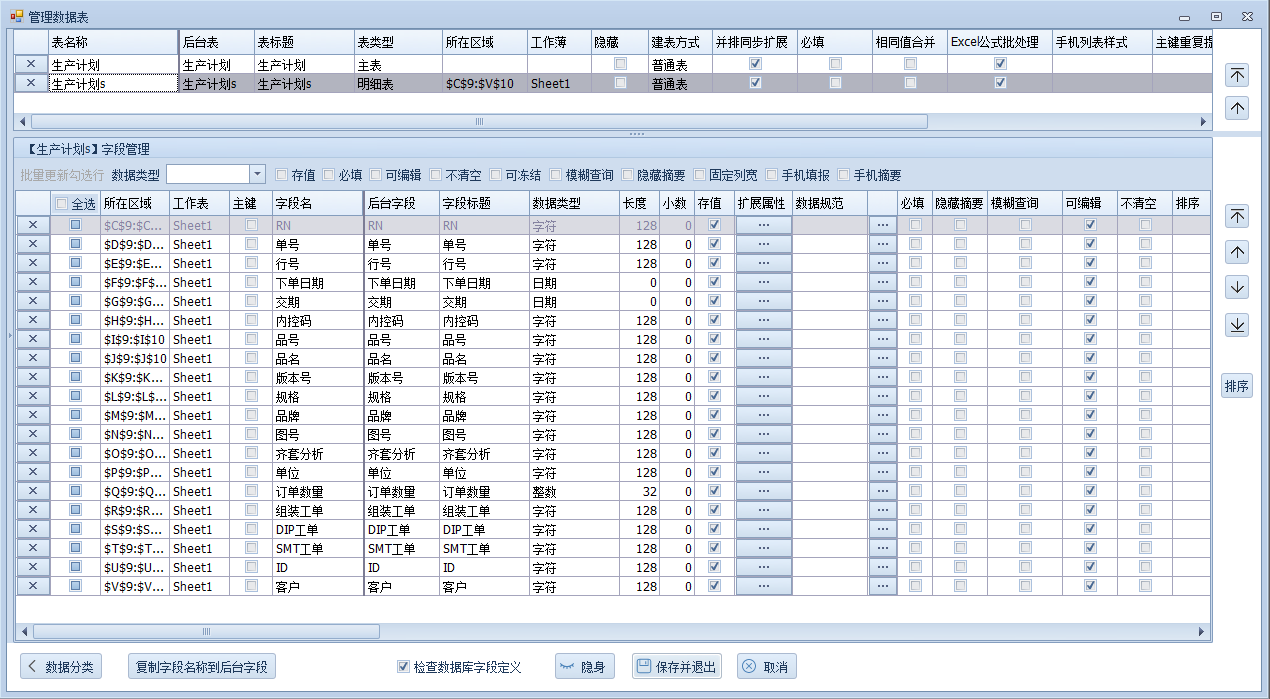Delete the 单号 field row with X
1270x699 pixels.
click(x=32, y=244)
